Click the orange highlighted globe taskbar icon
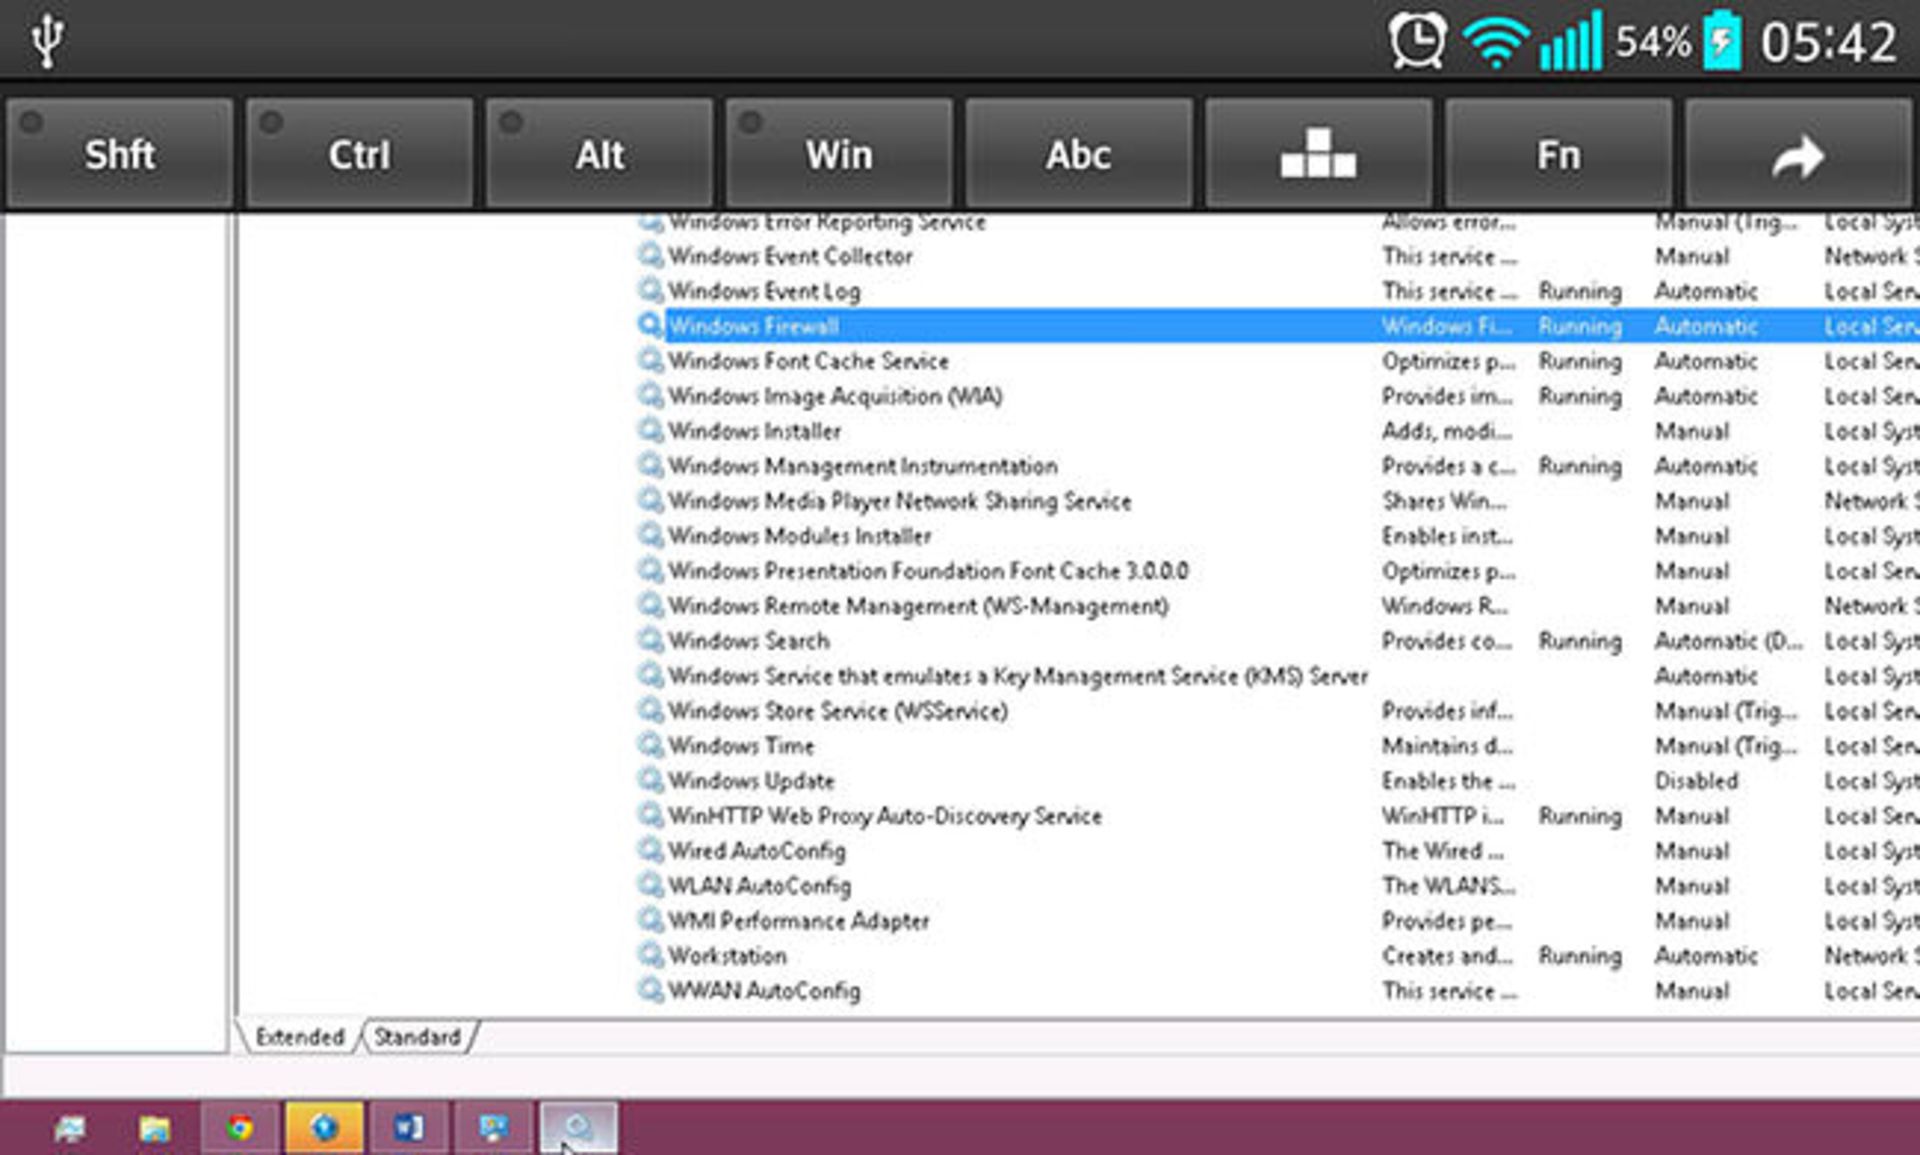This screenshot has height=1155, width=1920. [324, 1128]
